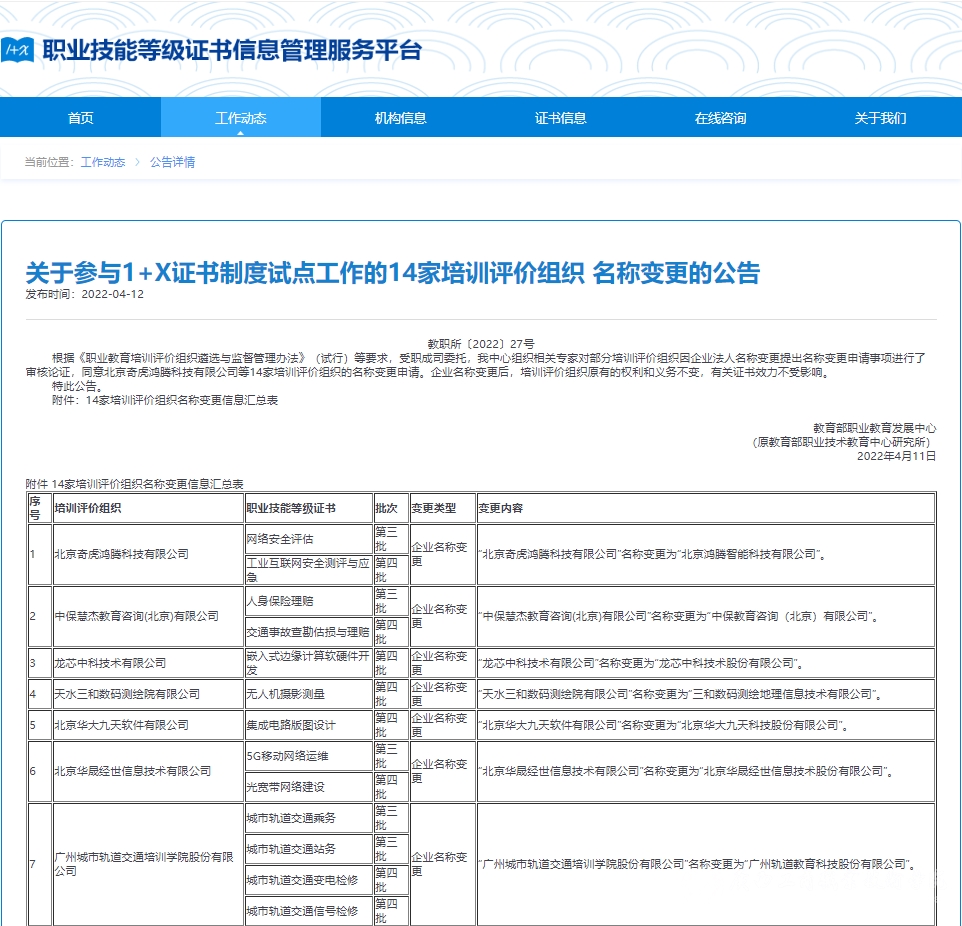The image size is (962, 926).
Task: Click the 嵌入式边缘计算软硬件开发 cell
Action: [x=309, y=663]
